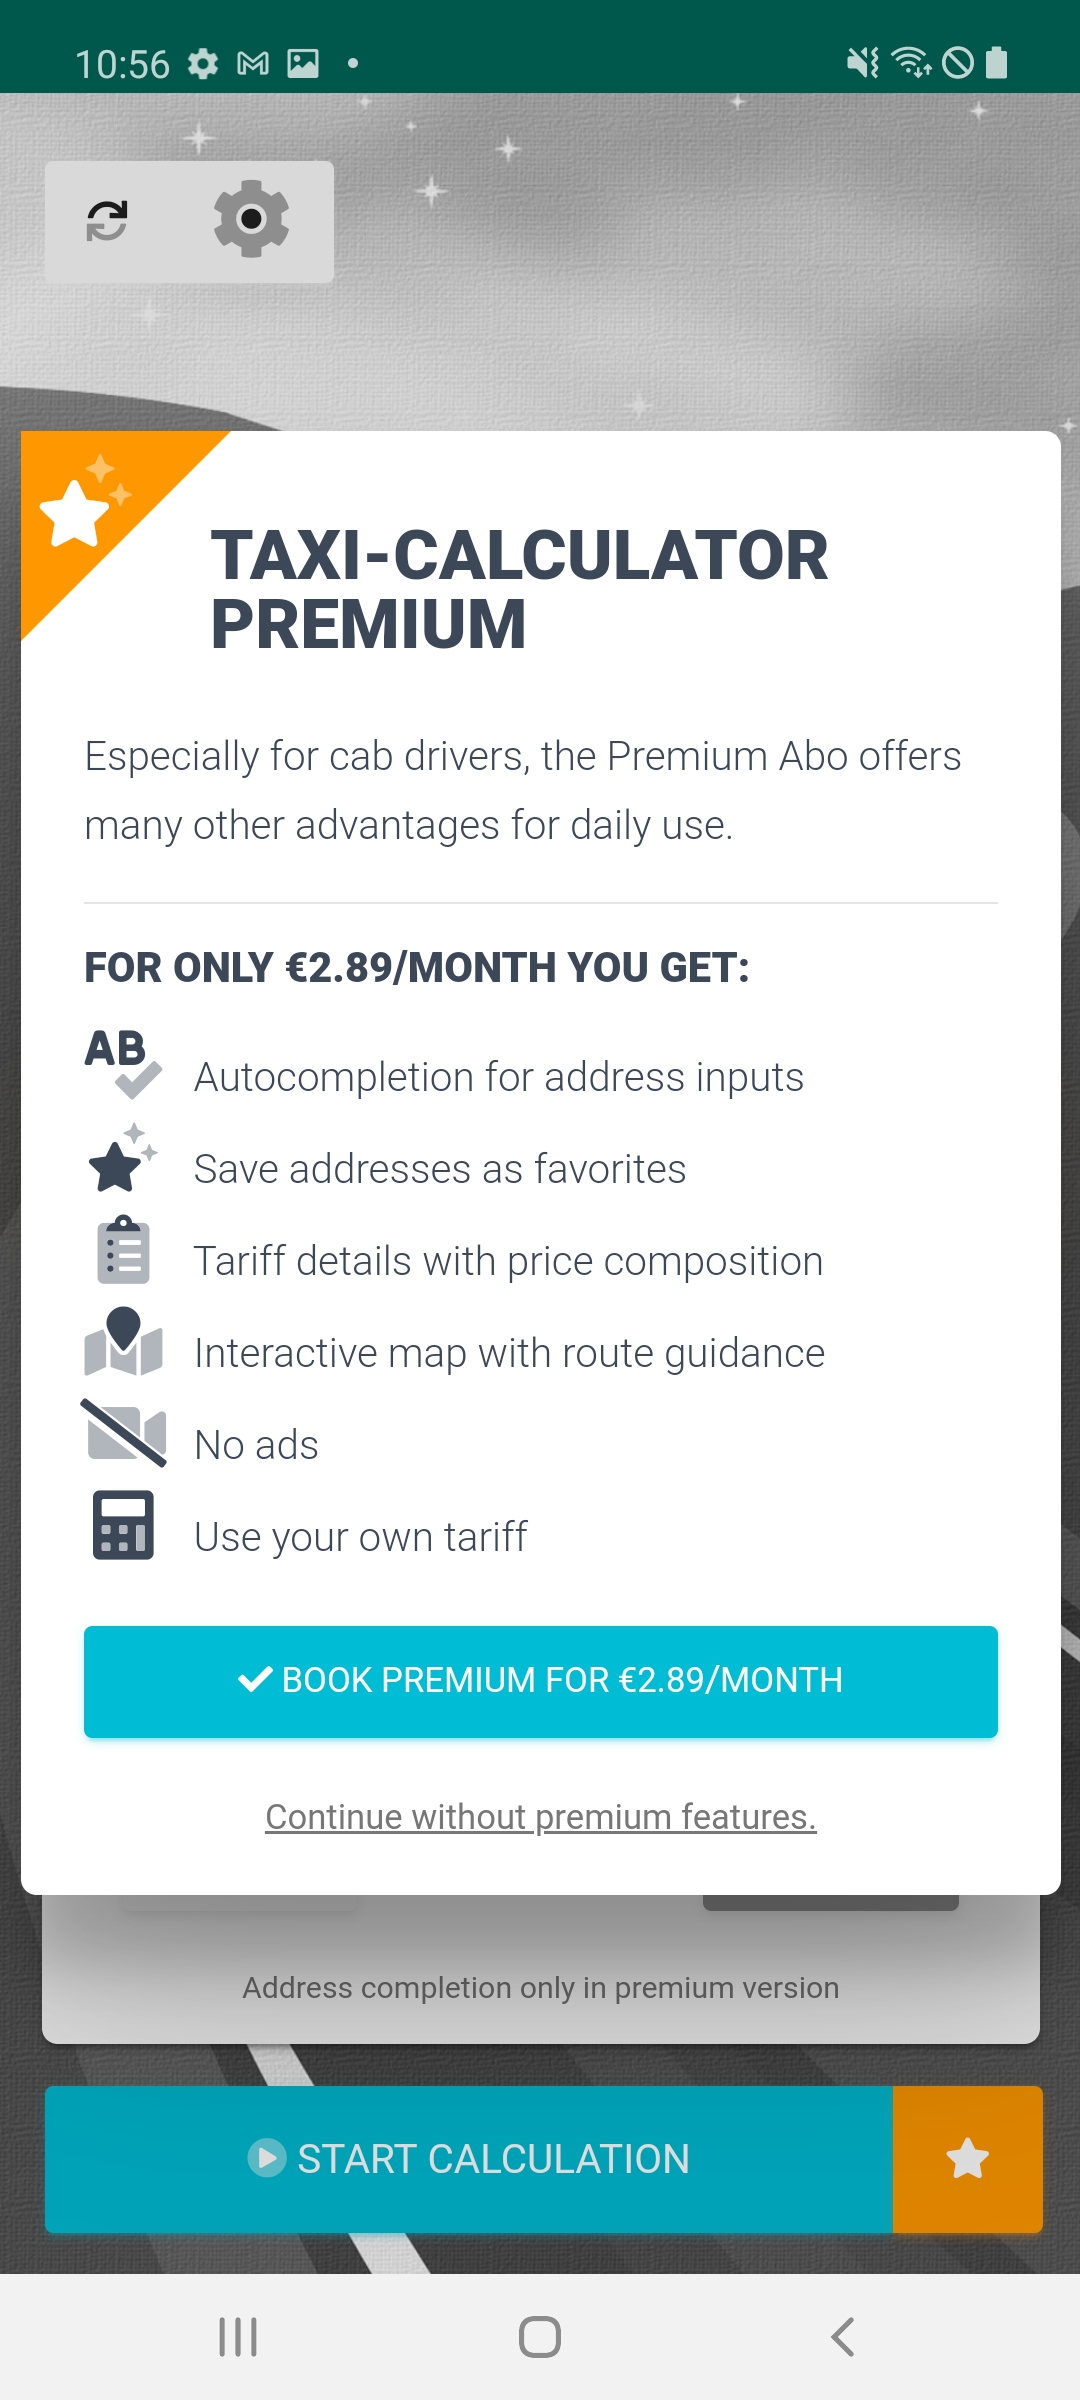Tap 'Use your own tariff' text
Image resolution: width=1080 pixels, height=2400 pixels.
pos(360,1537)
